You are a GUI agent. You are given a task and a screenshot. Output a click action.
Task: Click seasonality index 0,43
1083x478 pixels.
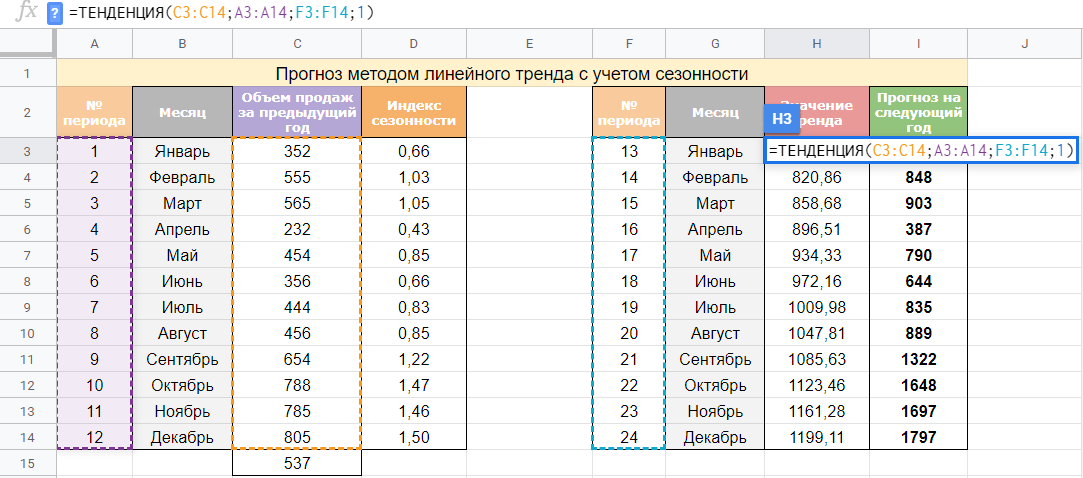click(x=414, y=229)
